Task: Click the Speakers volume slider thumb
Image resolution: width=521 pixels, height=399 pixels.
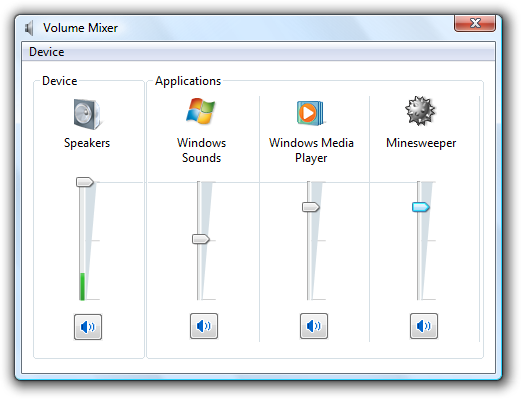Action: [85, 182]
